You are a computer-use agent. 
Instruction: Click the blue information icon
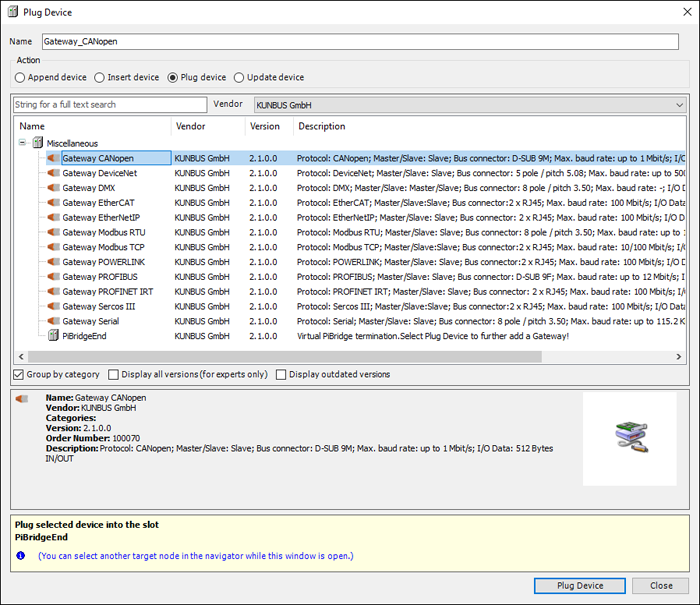[20, 555]
